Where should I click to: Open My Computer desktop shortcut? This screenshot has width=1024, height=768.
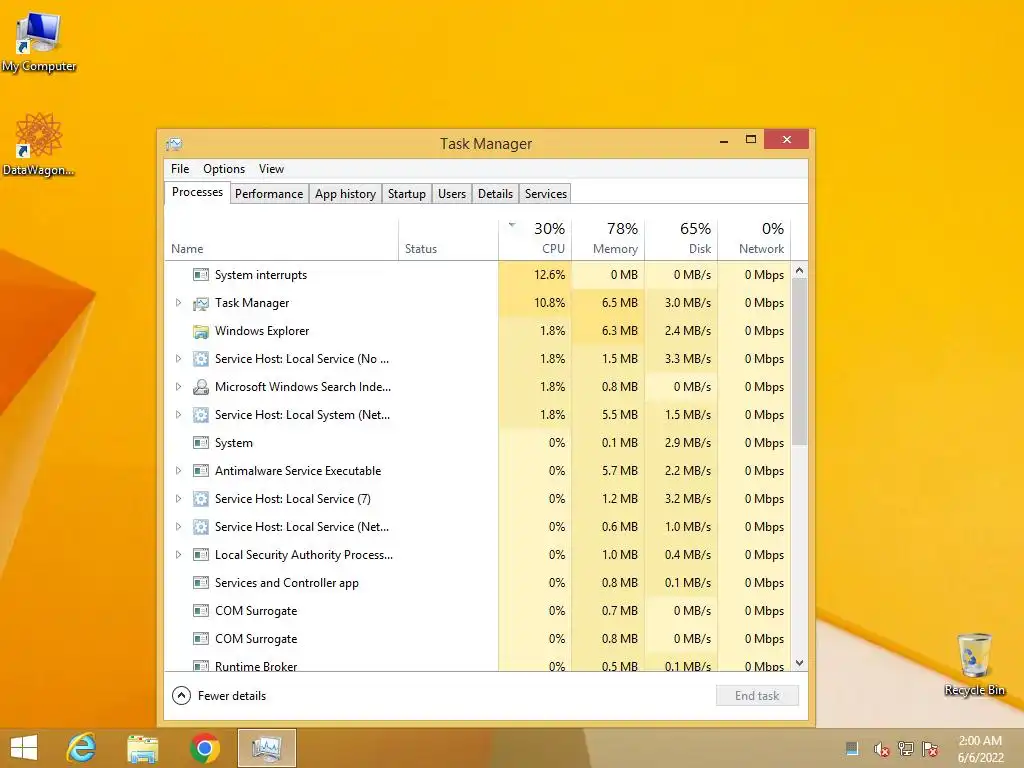tap(39, 39)
